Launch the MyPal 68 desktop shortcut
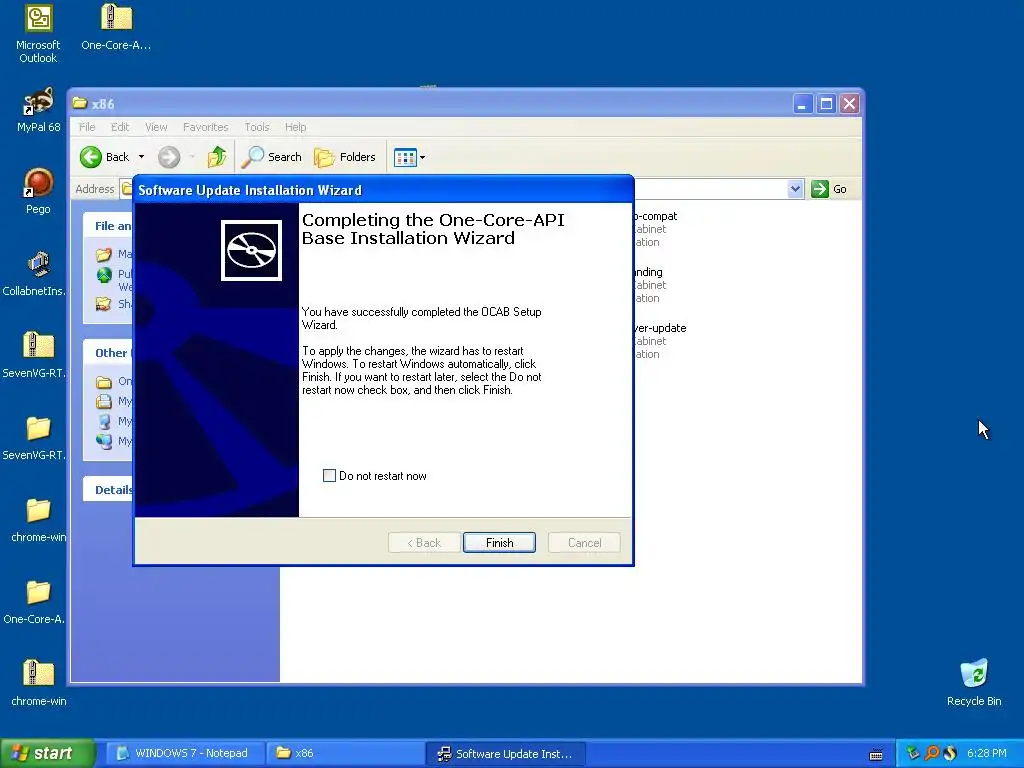This screenshot has height=768, width=1024. pyautogui.click(x=39, y=110)
